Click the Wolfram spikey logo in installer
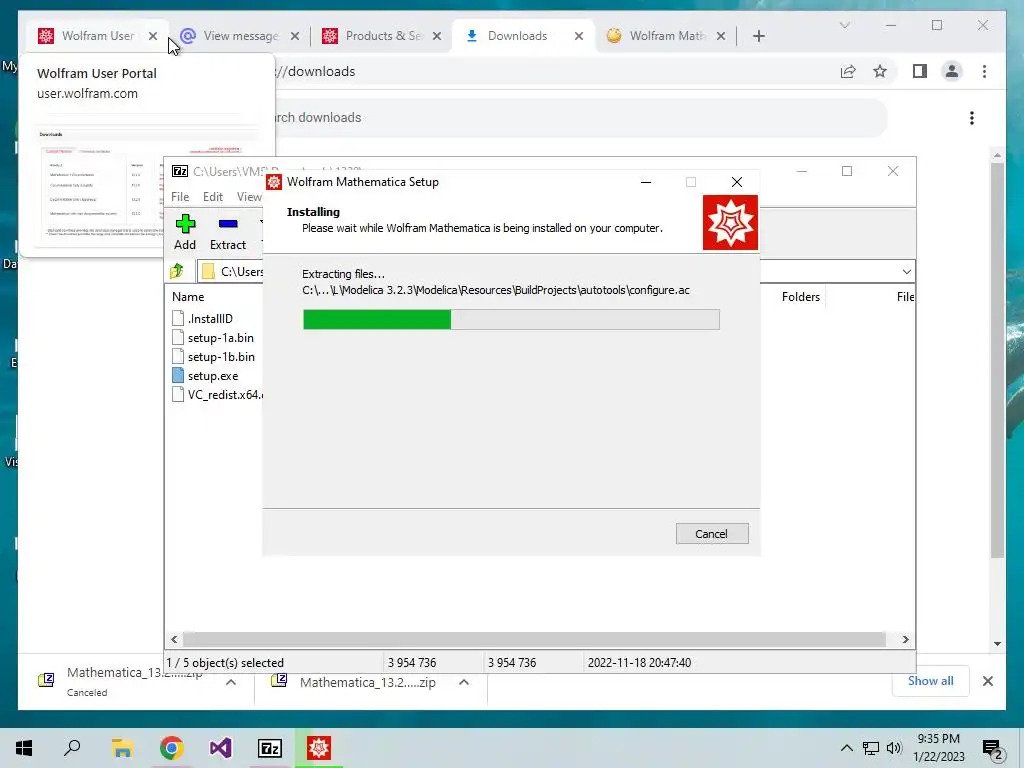This screenshot has width=1024, height=768. tap(730, 222)
